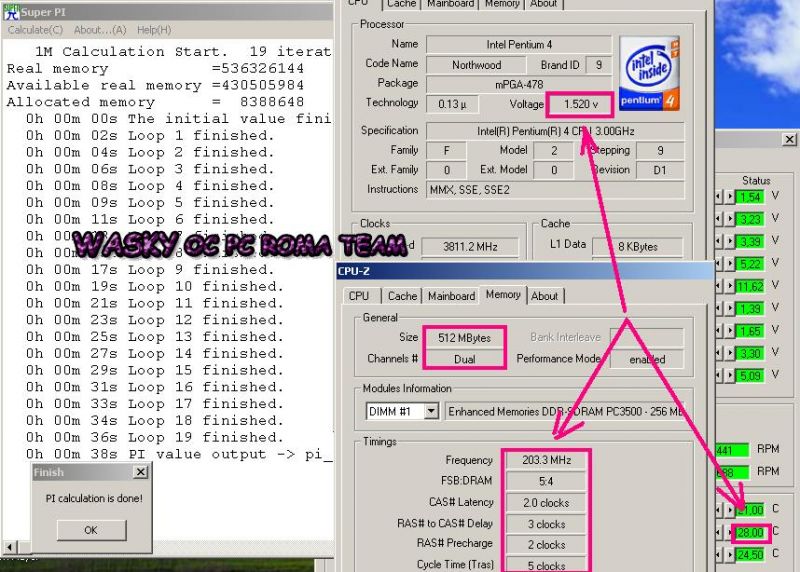The height and width of the screenshot is (572, 800).
Task: Click the left arrow beside the 1.39 V reading
Action: pyautogui.click(x=720, y=309)
